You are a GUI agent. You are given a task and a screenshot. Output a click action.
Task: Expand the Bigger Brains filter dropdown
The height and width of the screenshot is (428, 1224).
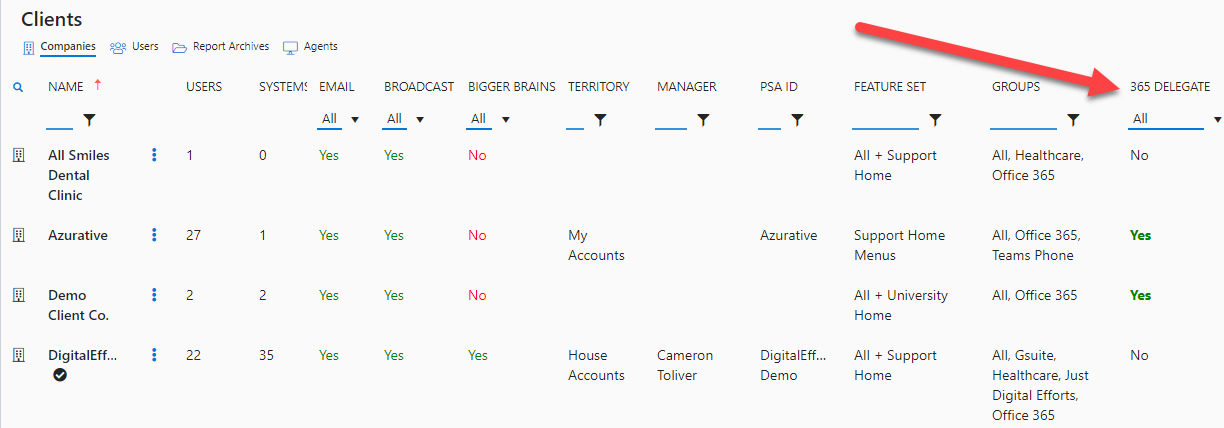(x=489, y=119)
